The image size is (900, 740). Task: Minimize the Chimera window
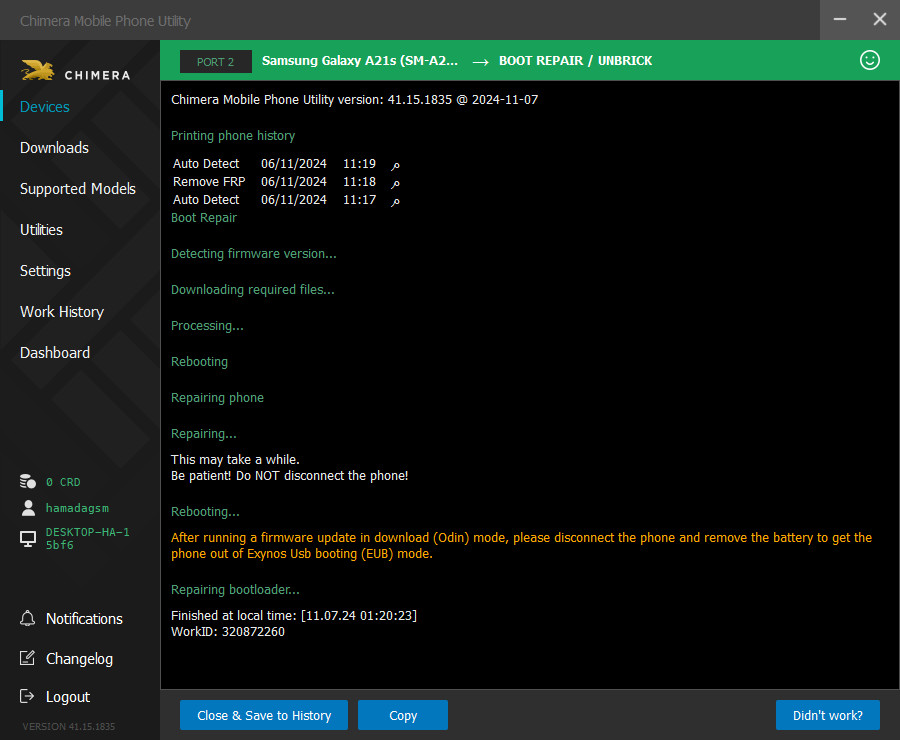[840, 20]
